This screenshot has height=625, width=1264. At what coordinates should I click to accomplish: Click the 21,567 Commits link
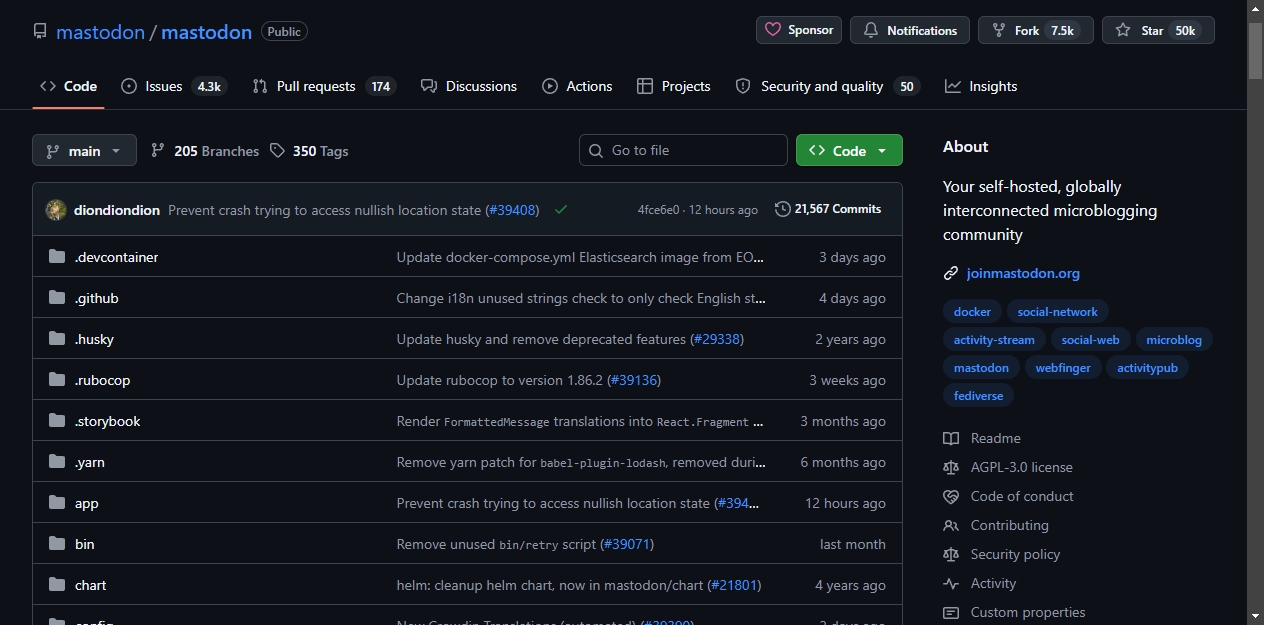point(828,209)
